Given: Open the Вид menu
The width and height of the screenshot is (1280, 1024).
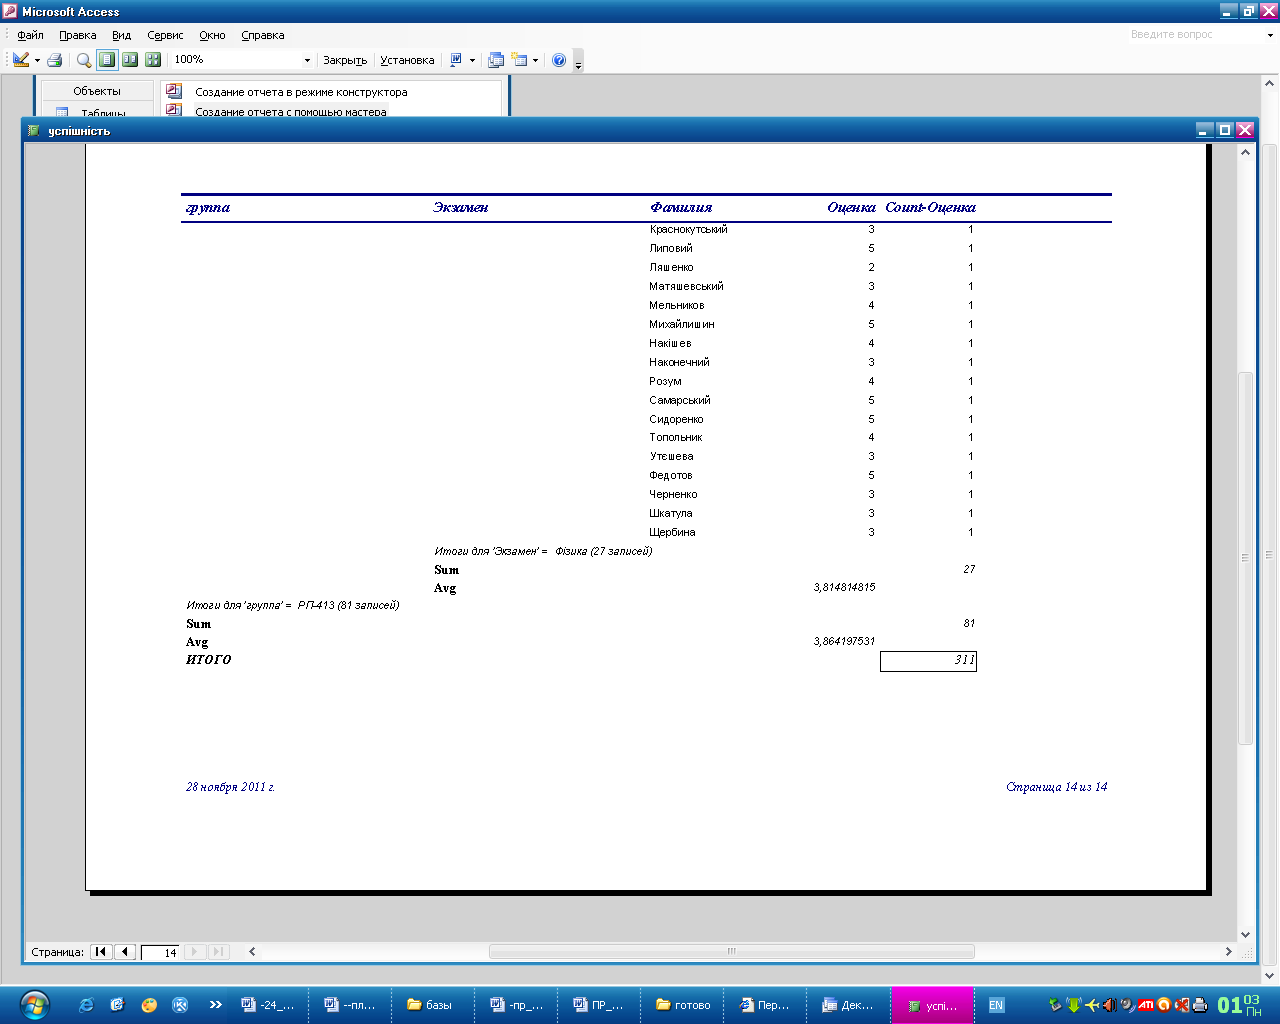Looking at the screenshot, I should 121,35.
